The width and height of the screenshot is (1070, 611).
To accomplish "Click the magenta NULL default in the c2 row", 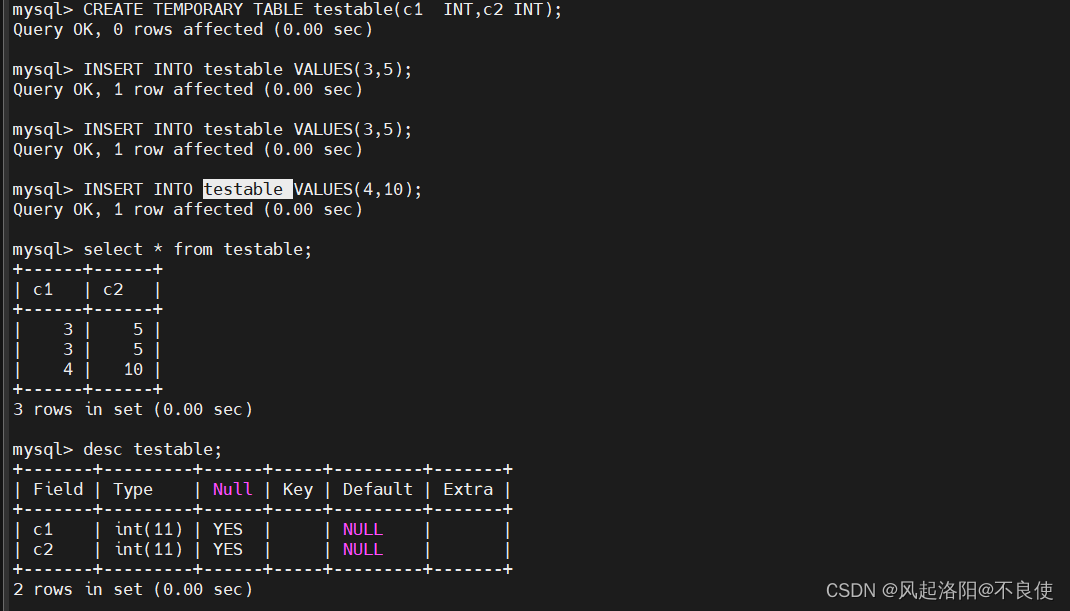I will pyautogui.click(x=362, y=549).
